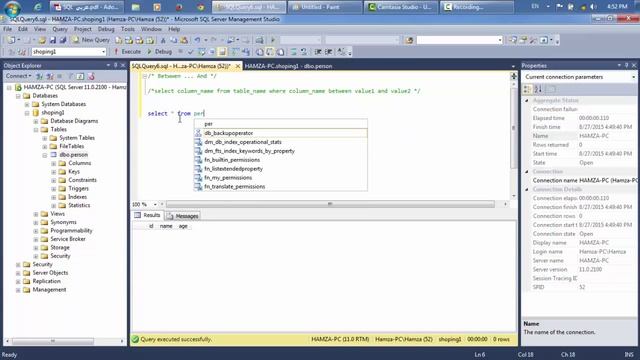Expand the Columns folder under dbo.person
Screen dimensions: 640x360
53,163
